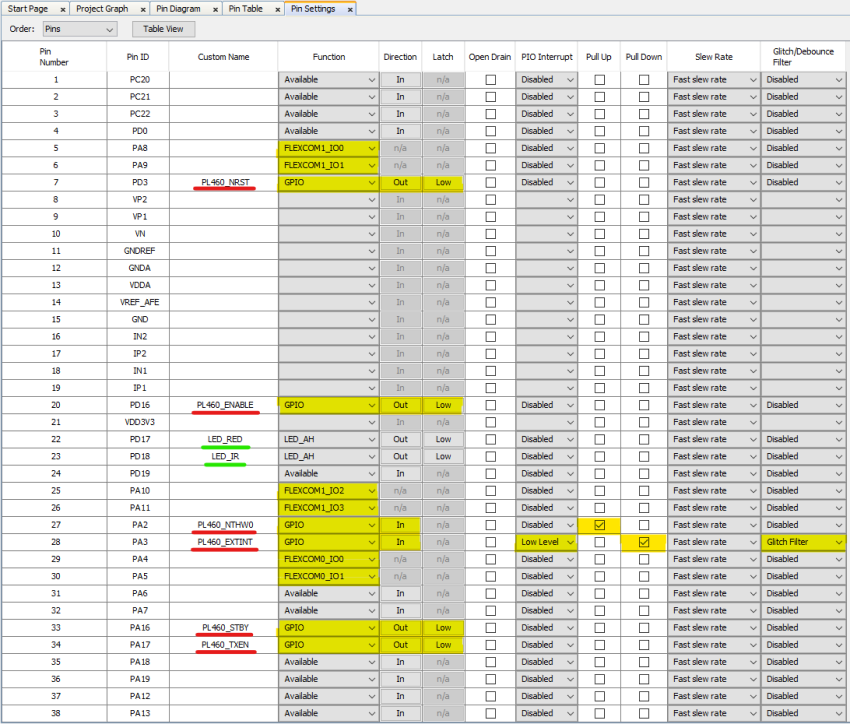
Task: Open Glitch/Debounce Filter dropdown for PC22
Action: pyautogui.click(x=803, y=114)
